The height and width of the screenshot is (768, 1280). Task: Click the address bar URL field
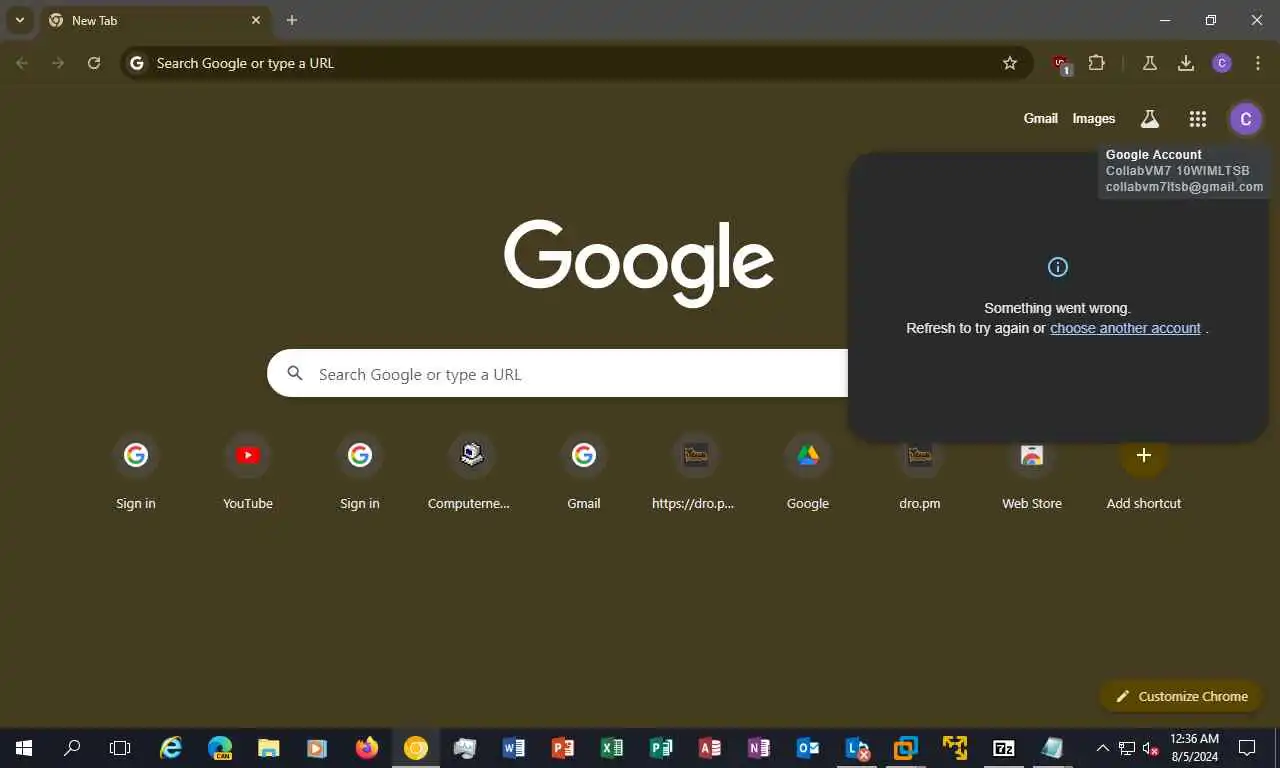pyautogui.click(x=575, y=63)
